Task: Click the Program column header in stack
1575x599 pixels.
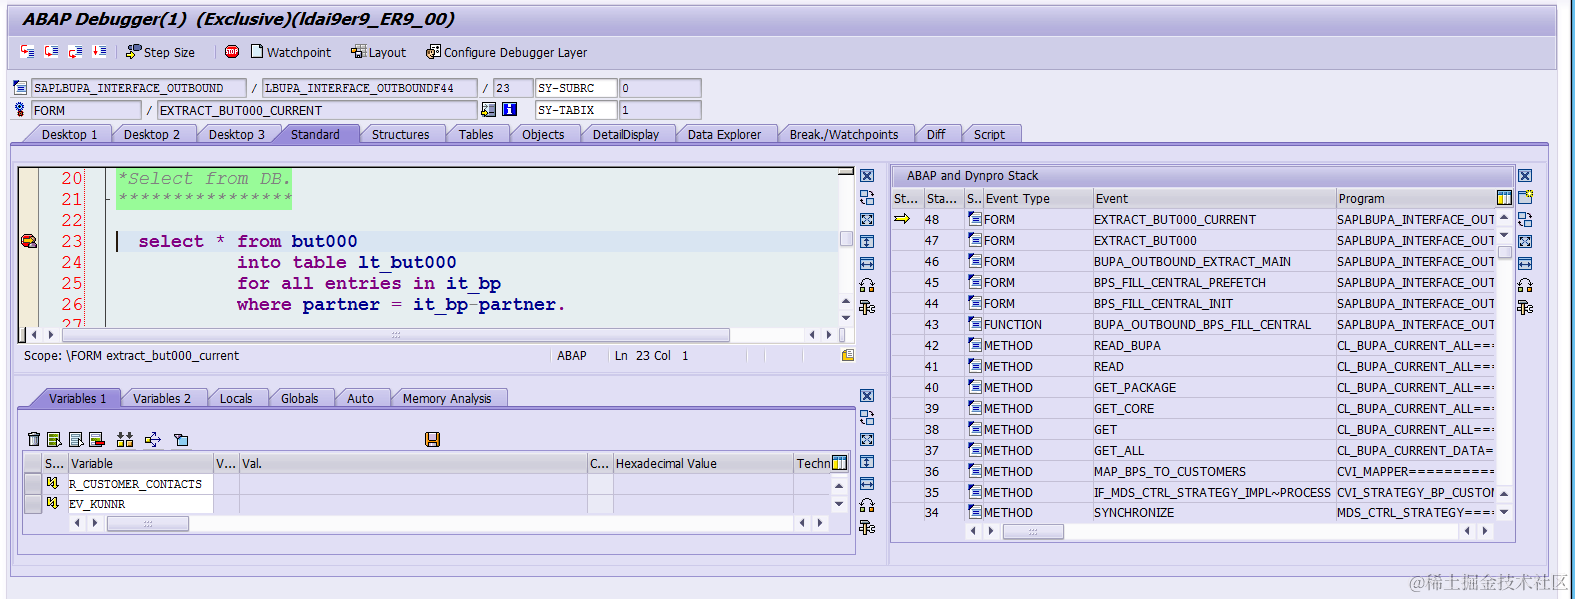Action: [x=1415, y=198]
